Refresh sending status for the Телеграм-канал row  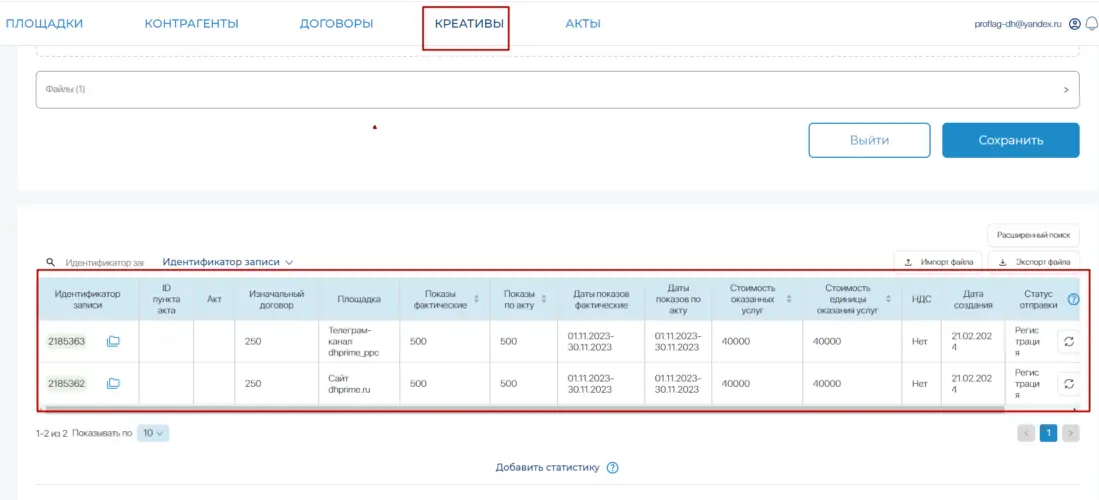1068,342
